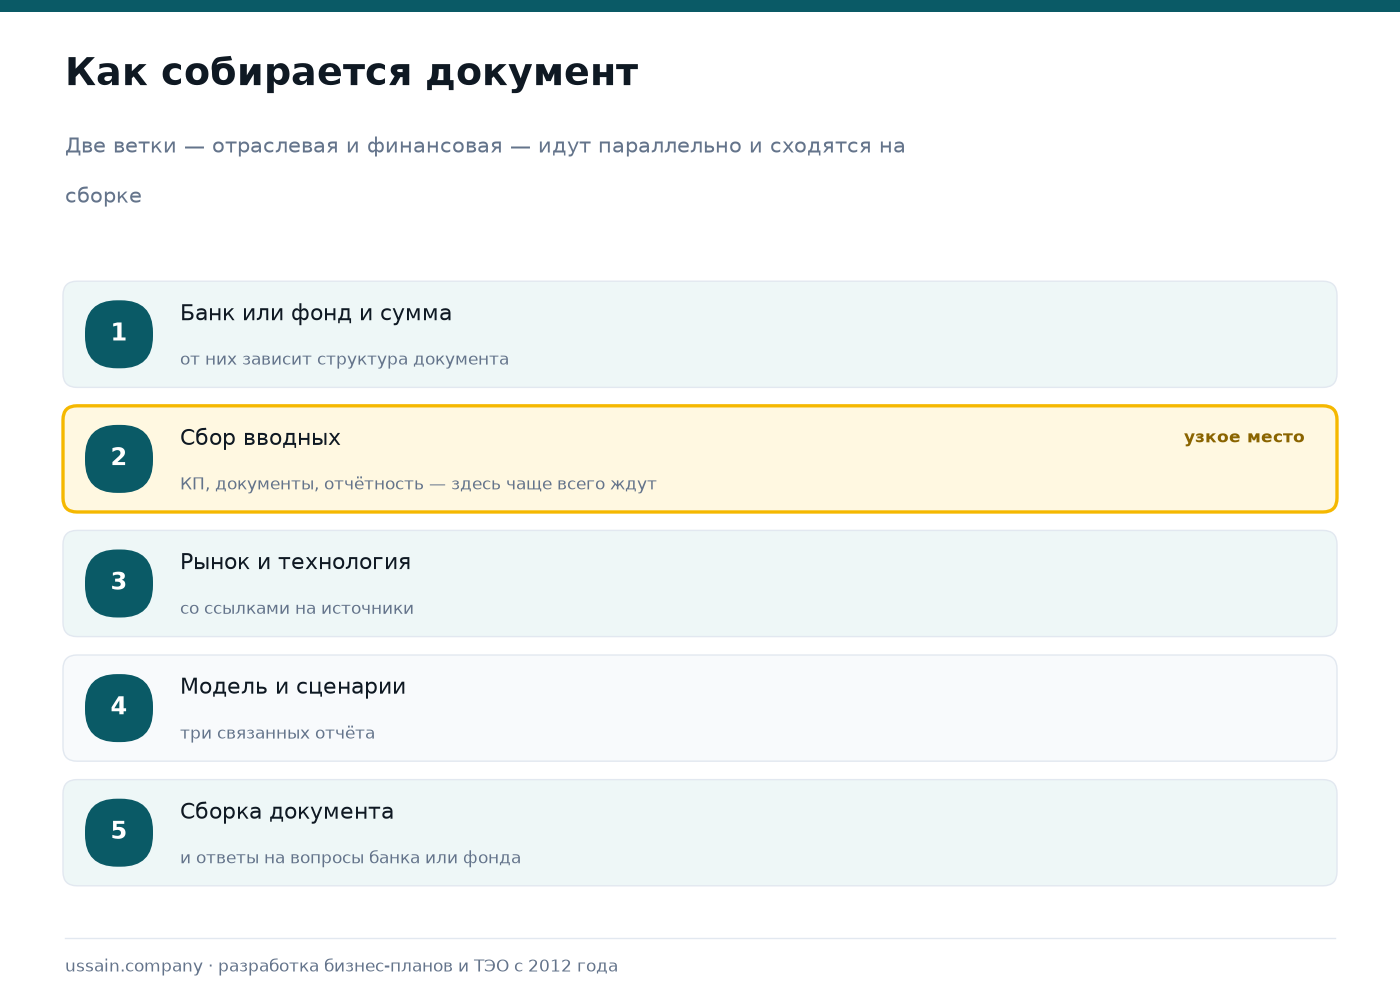
Task: Click 'КП, документы, отчётность' description line
Action: (418, 484)
